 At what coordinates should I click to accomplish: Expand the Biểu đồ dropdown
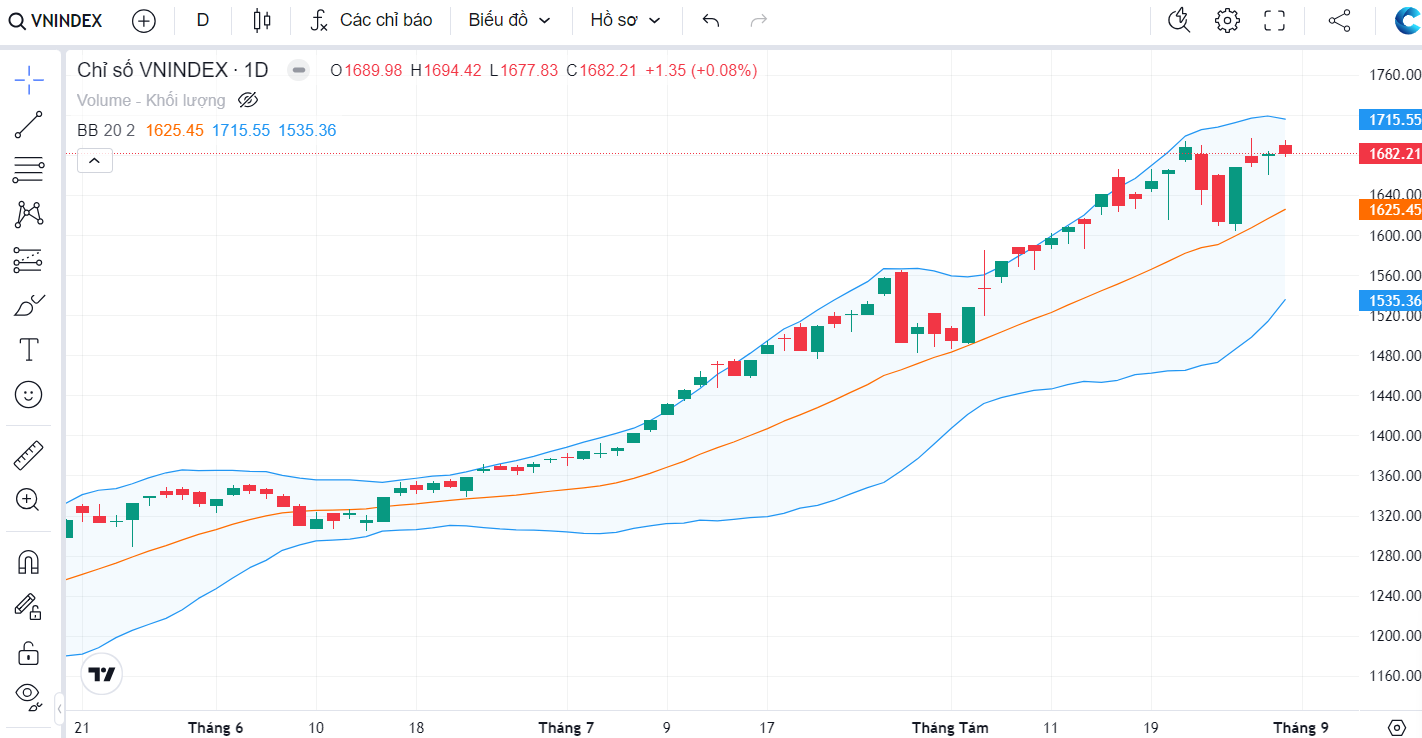(510, 20)
